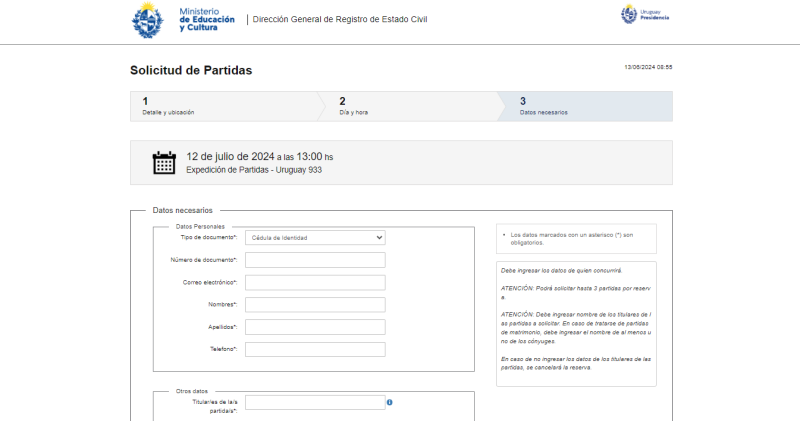Click the Correo electrónico input field
Screen dimensions: 800x421
pyautogui.click(x=315, y=282)
